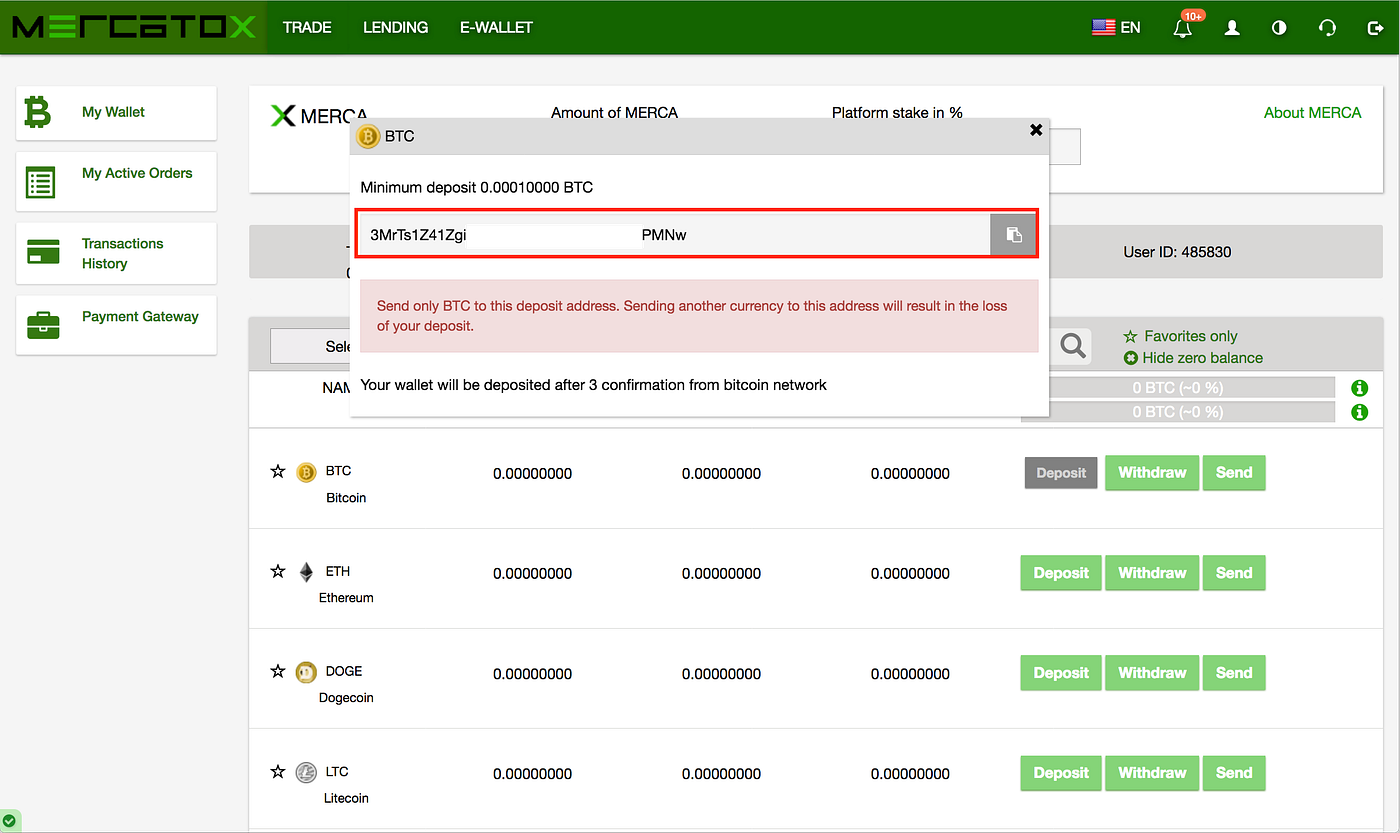Image resolution: width=1400 pixels, height=833 pixels.
Task: Click Withdraw for ETH
Action: tap(1152, 573)
